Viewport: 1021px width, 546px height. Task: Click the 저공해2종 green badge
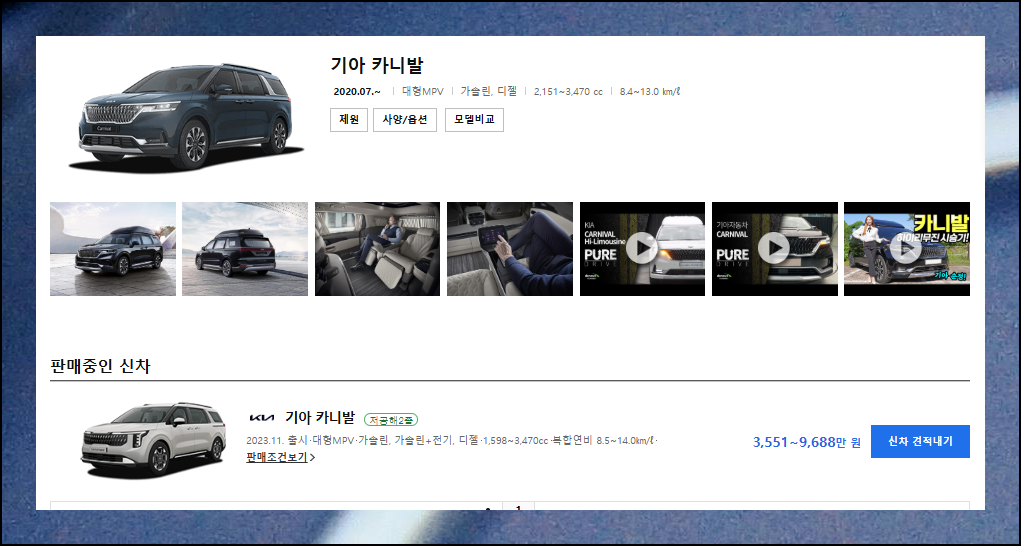tap(391, 420)
